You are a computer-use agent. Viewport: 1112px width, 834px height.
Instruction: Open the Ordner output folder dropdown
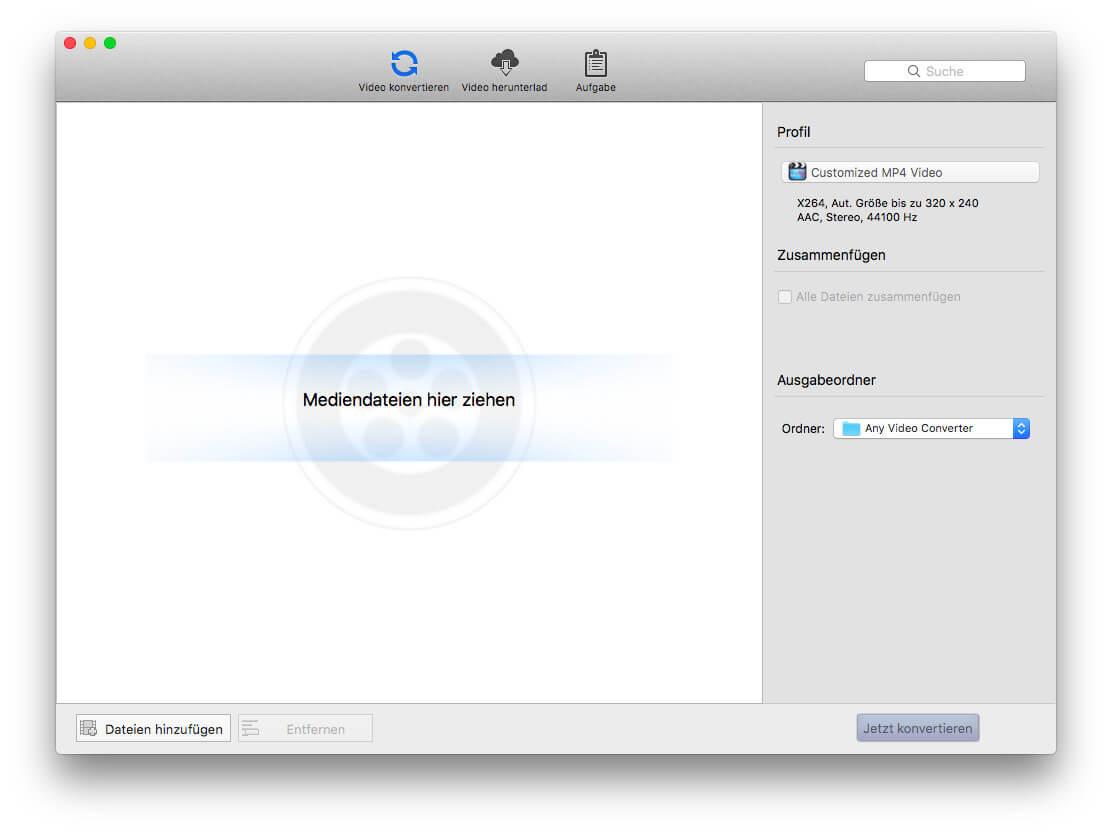tap(931, 428)
